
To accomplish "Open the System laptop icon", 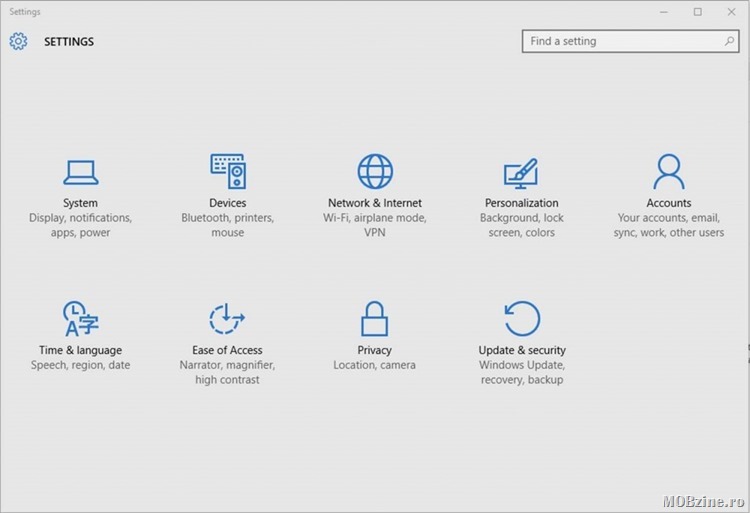I will 80,172.
